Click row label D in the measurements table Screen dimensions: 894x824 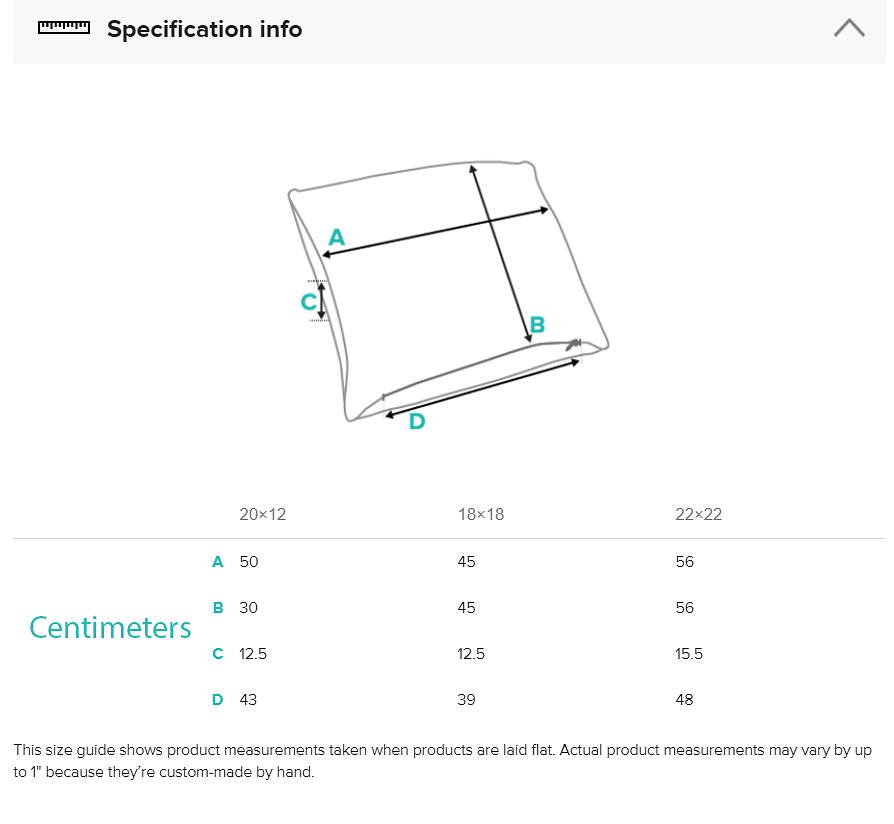[217, 700]
